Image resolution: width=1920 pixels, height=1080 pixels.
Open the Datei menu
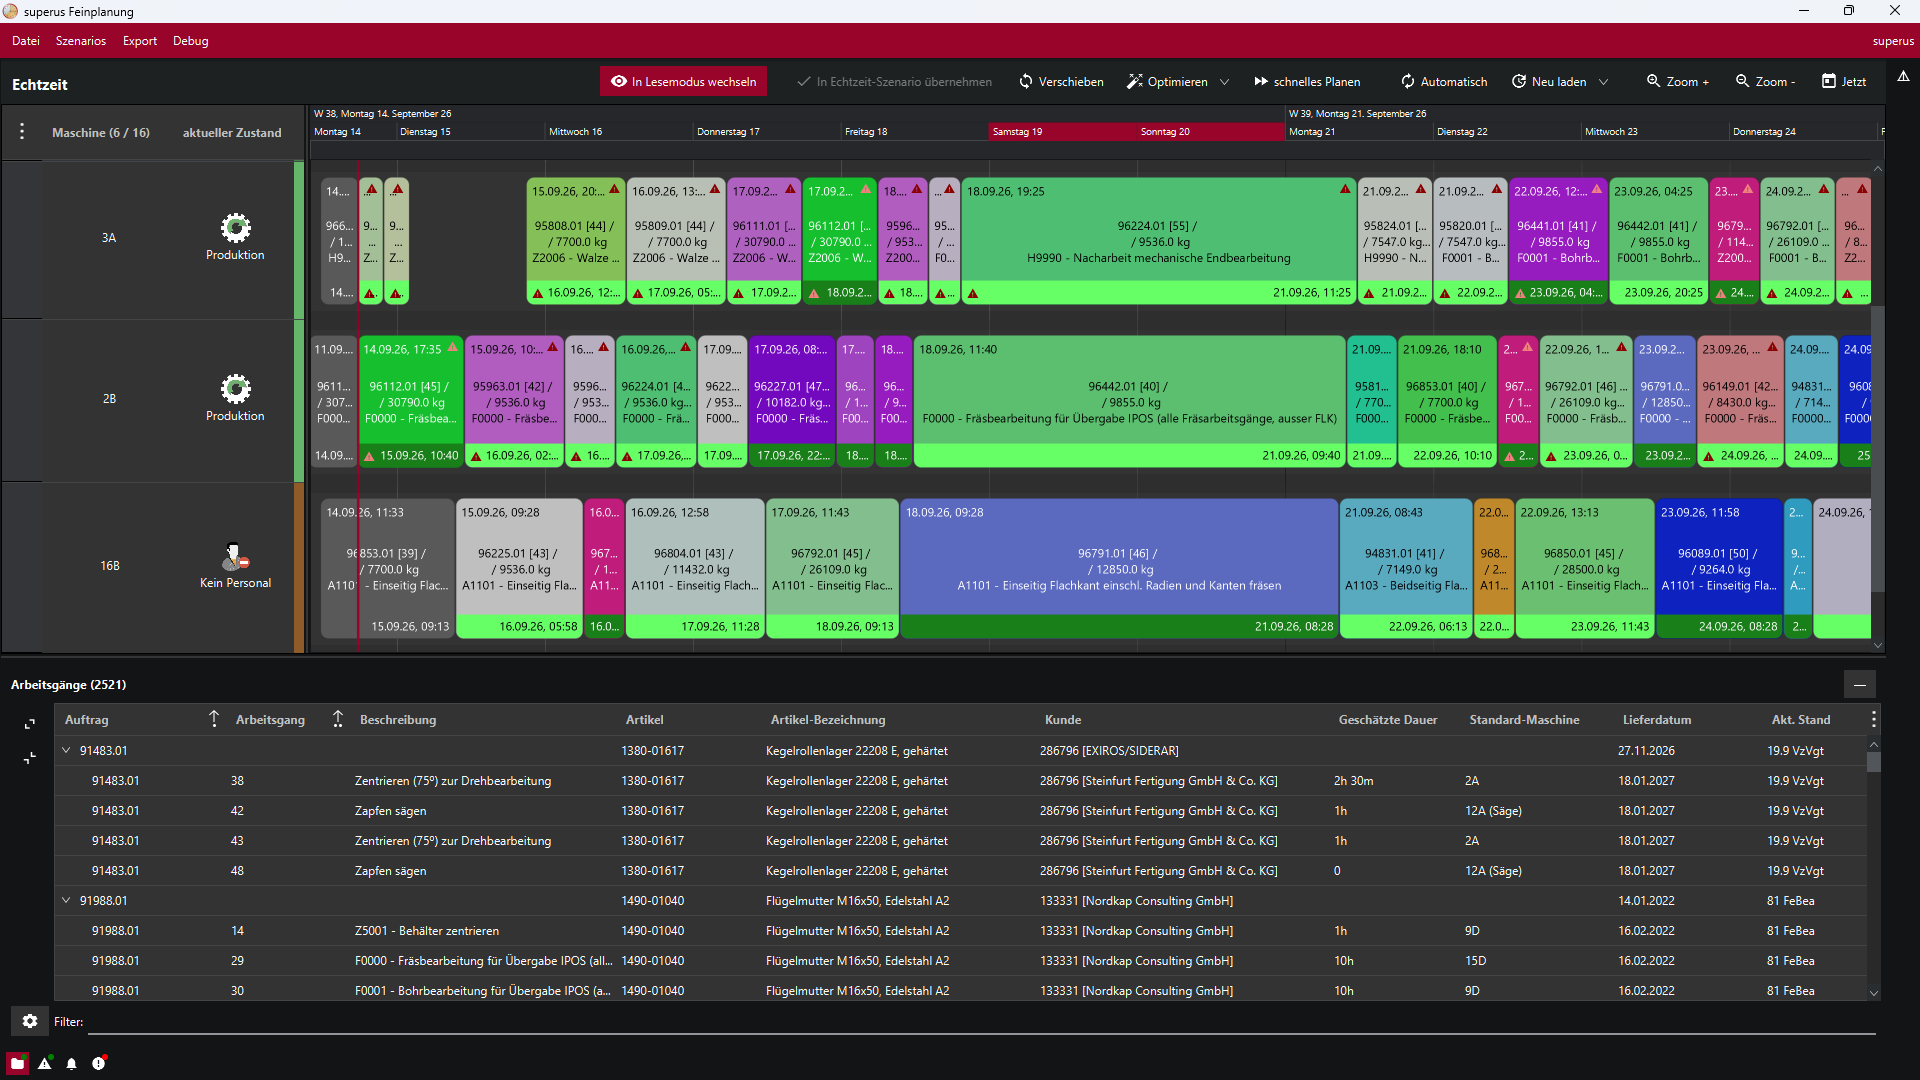click(26, 41)
